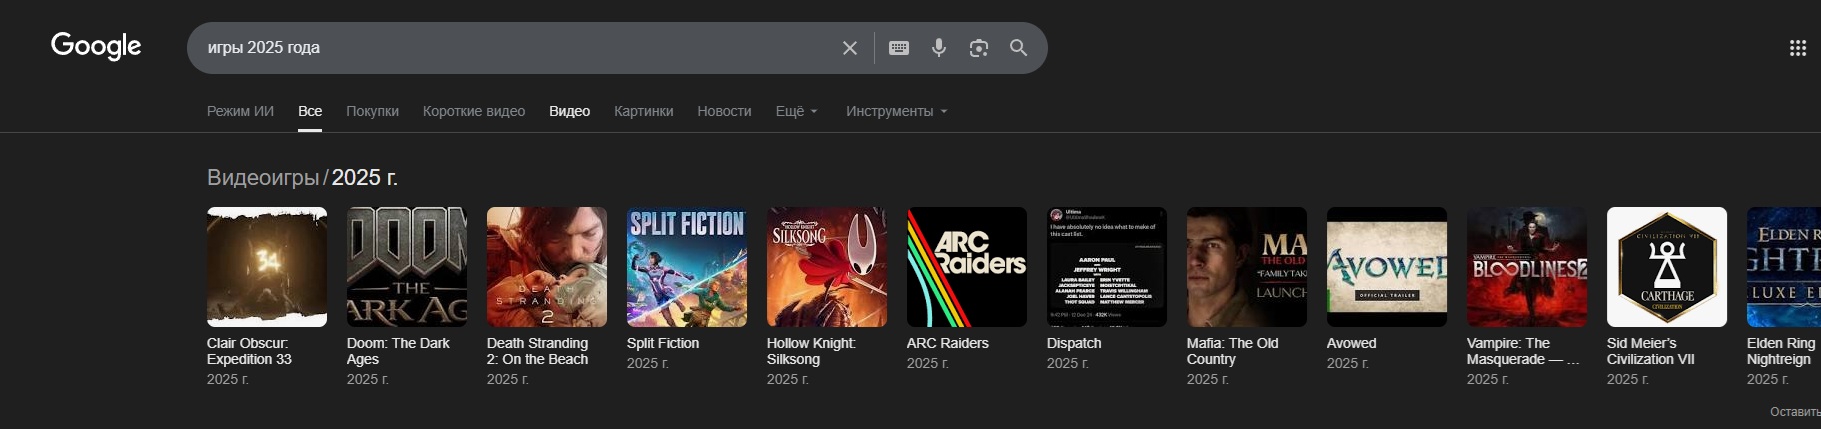Open Vampire: The Masquerade Bloodlines thumbnail
This screenshot has width=1821, height=429.
click(x=1527, y=267)
